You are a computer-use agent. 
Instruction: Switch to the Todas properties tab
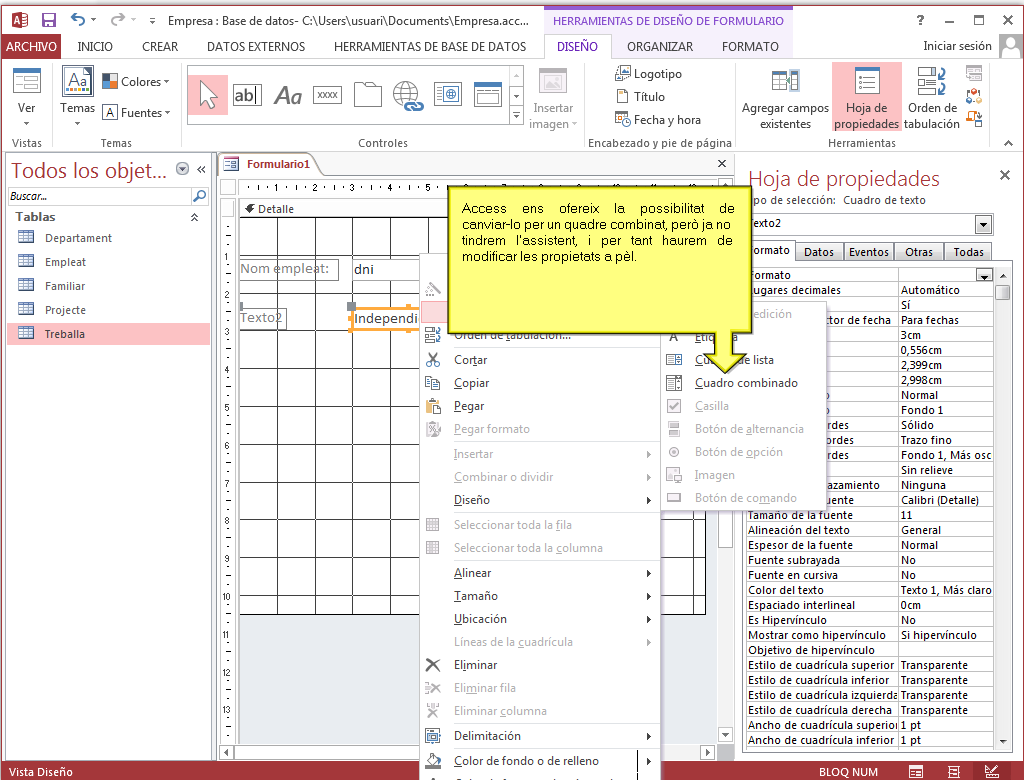[x=968, y=252]
